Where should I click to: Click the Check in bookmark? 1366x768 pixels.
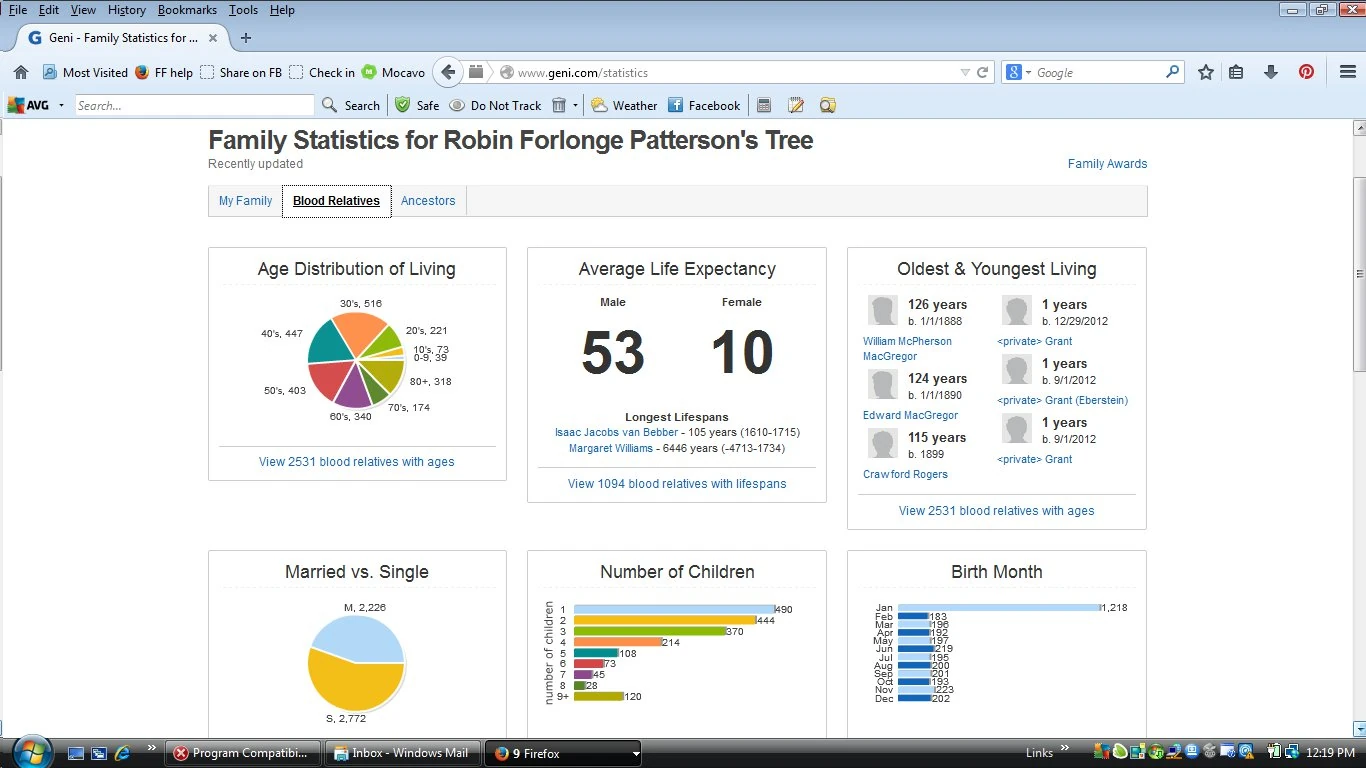[x=322, y=72]
